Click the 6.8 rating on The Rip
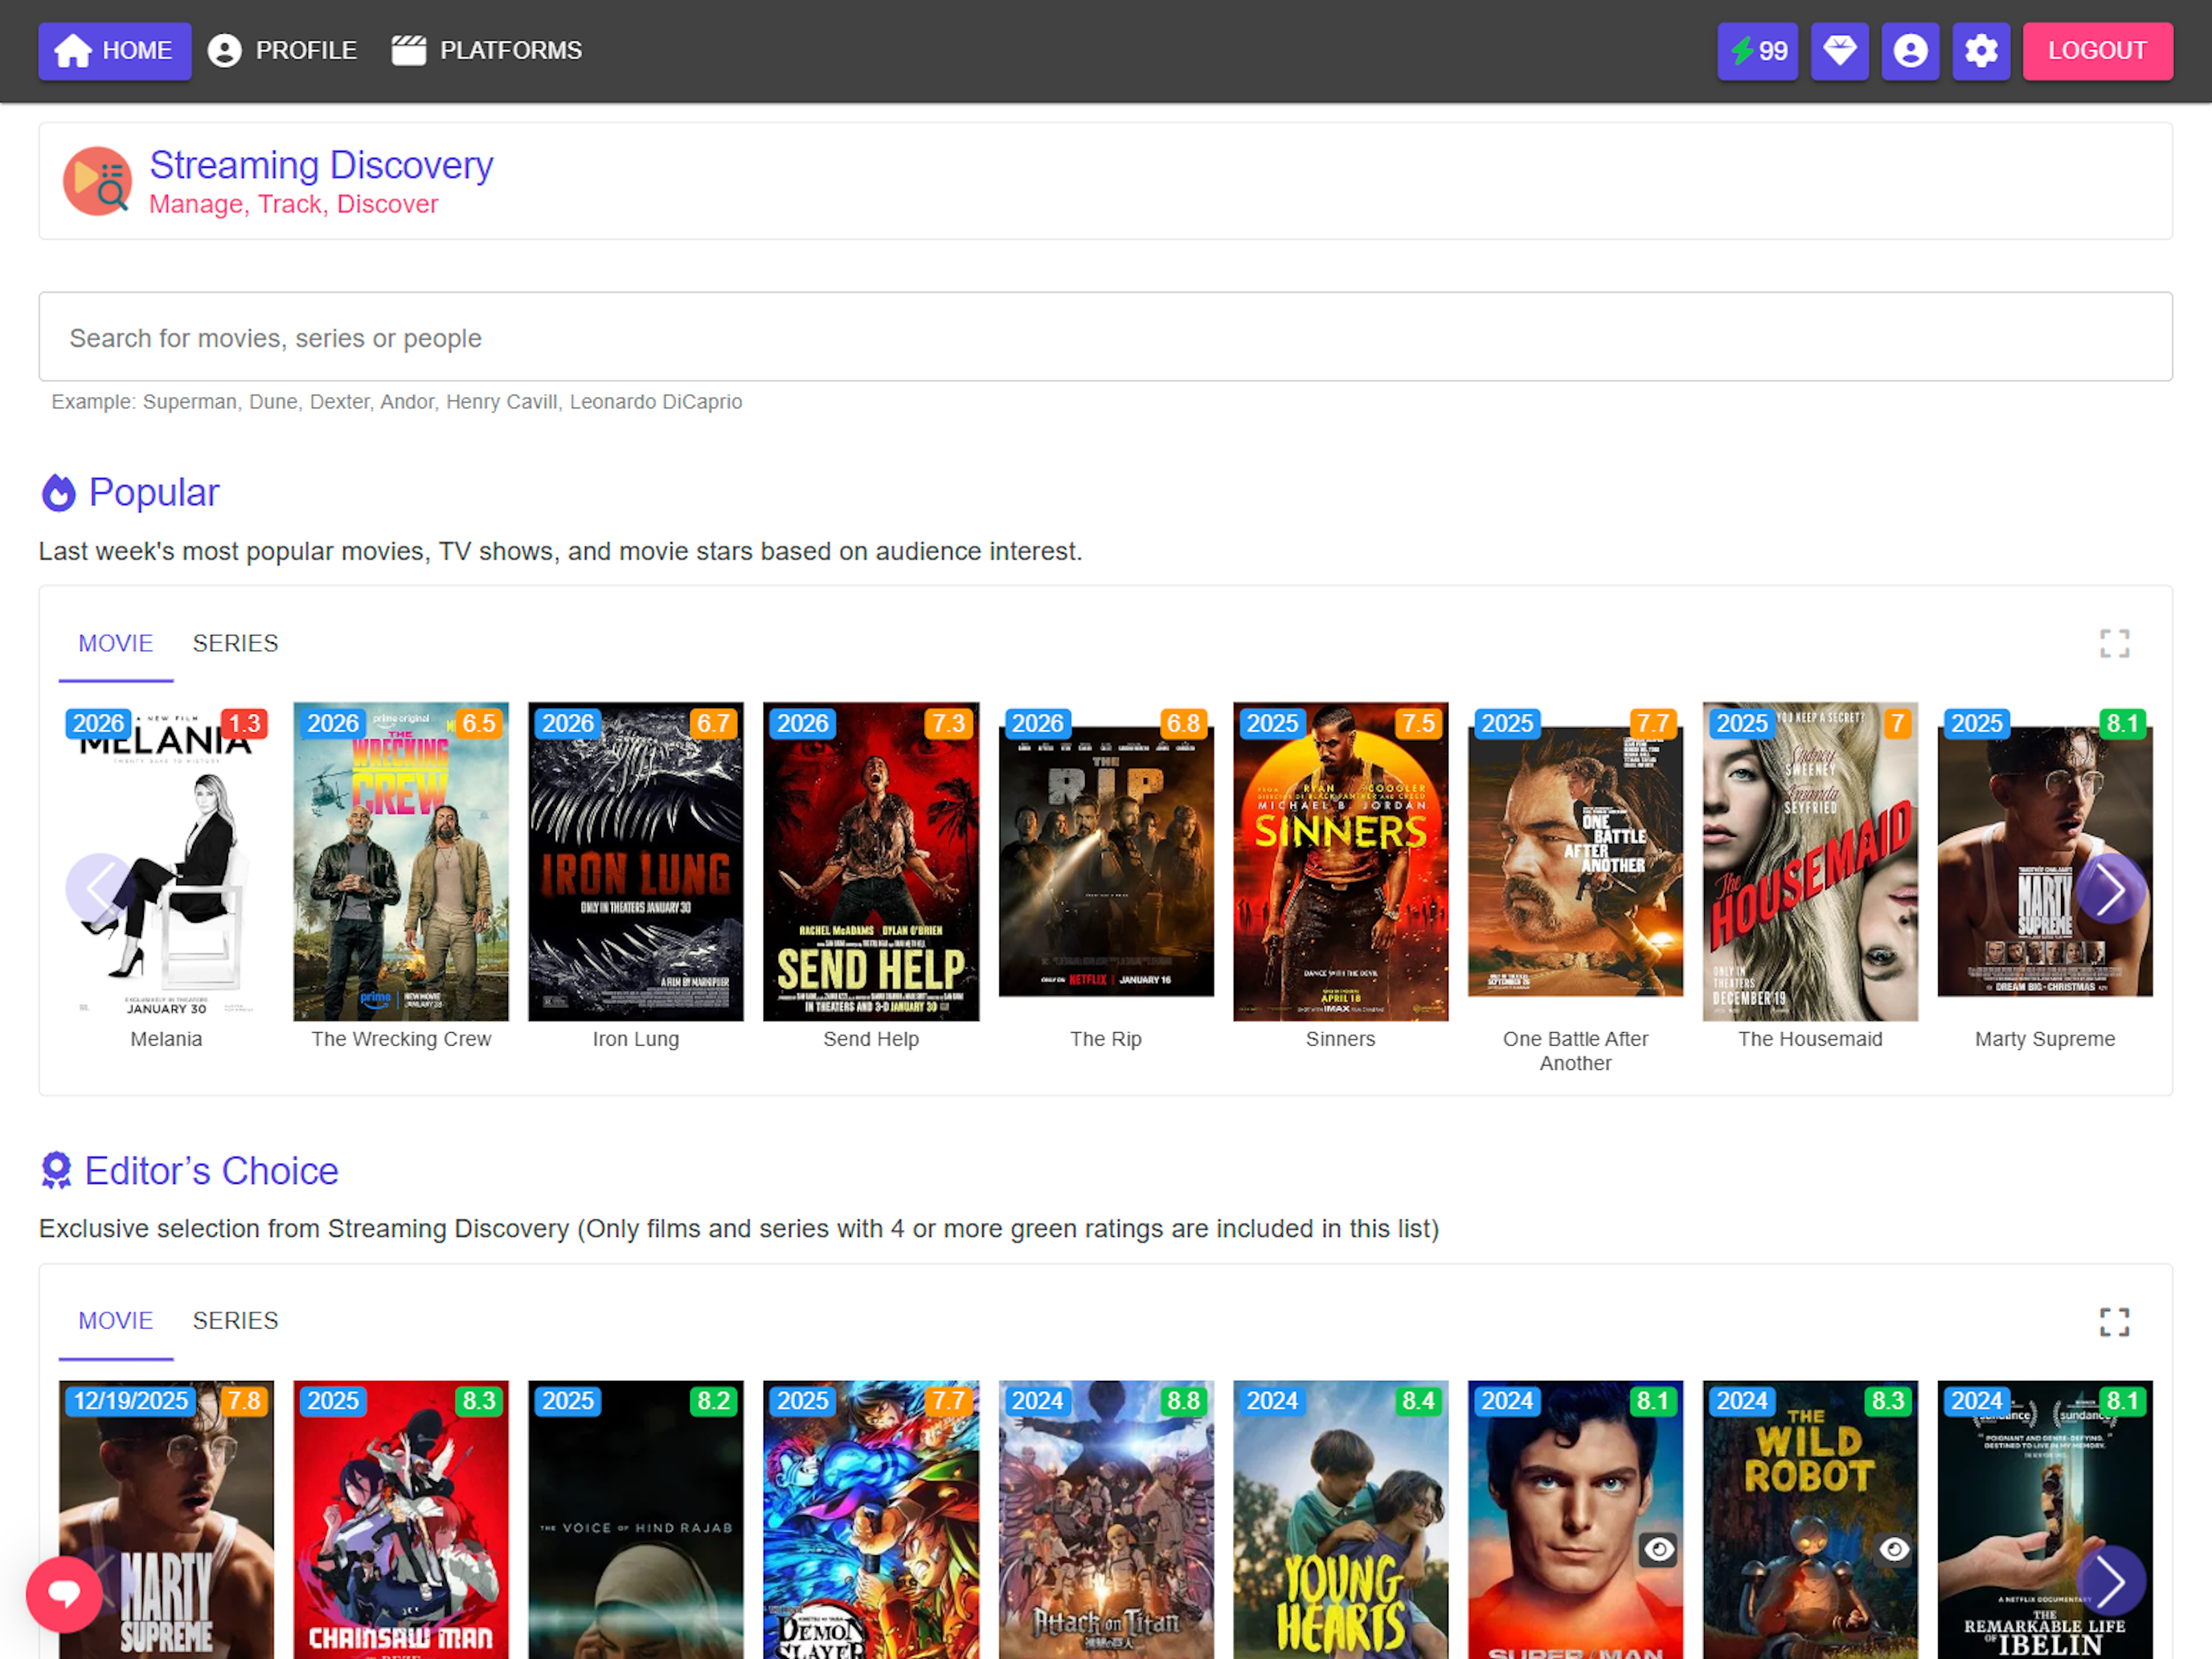The width and height of the screenshot is (2212, 1659). 1183,723
